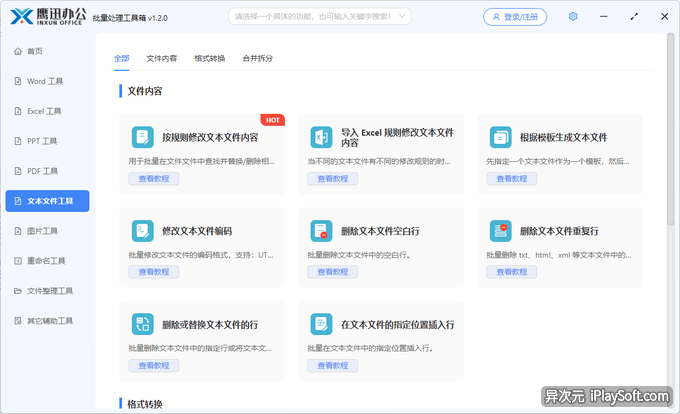Click the HOT badge on first card

click(272, 120)
